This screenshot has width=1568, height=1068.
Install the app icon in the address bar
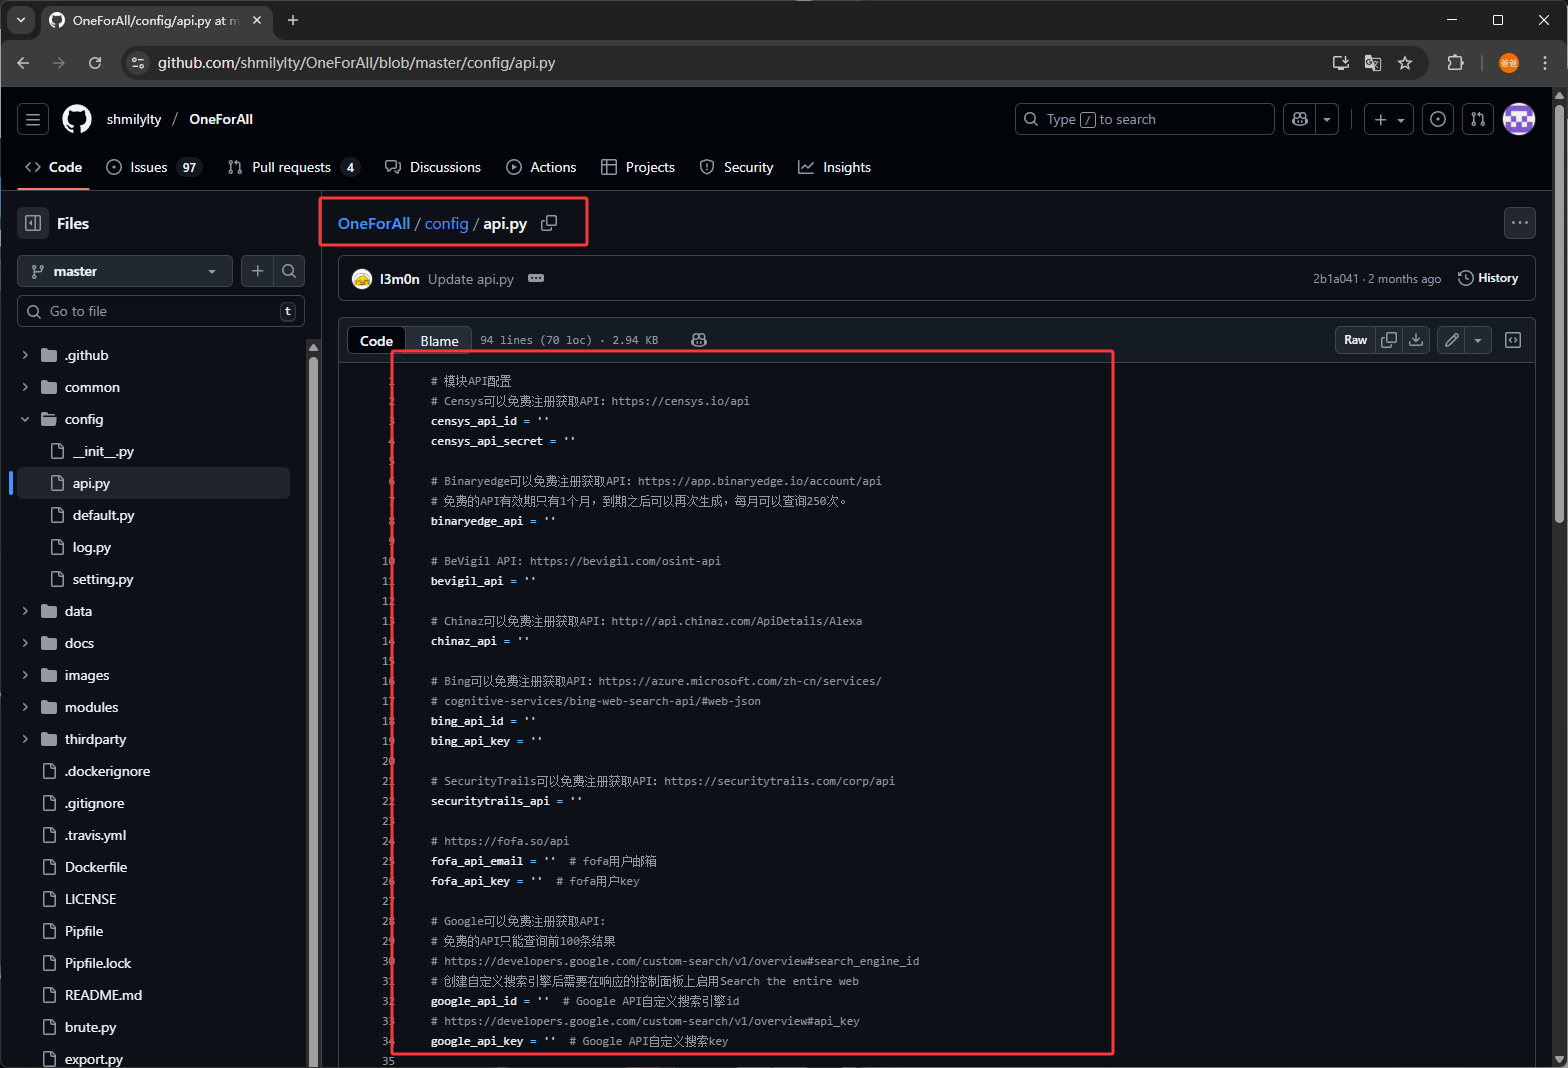(1341, 63)
